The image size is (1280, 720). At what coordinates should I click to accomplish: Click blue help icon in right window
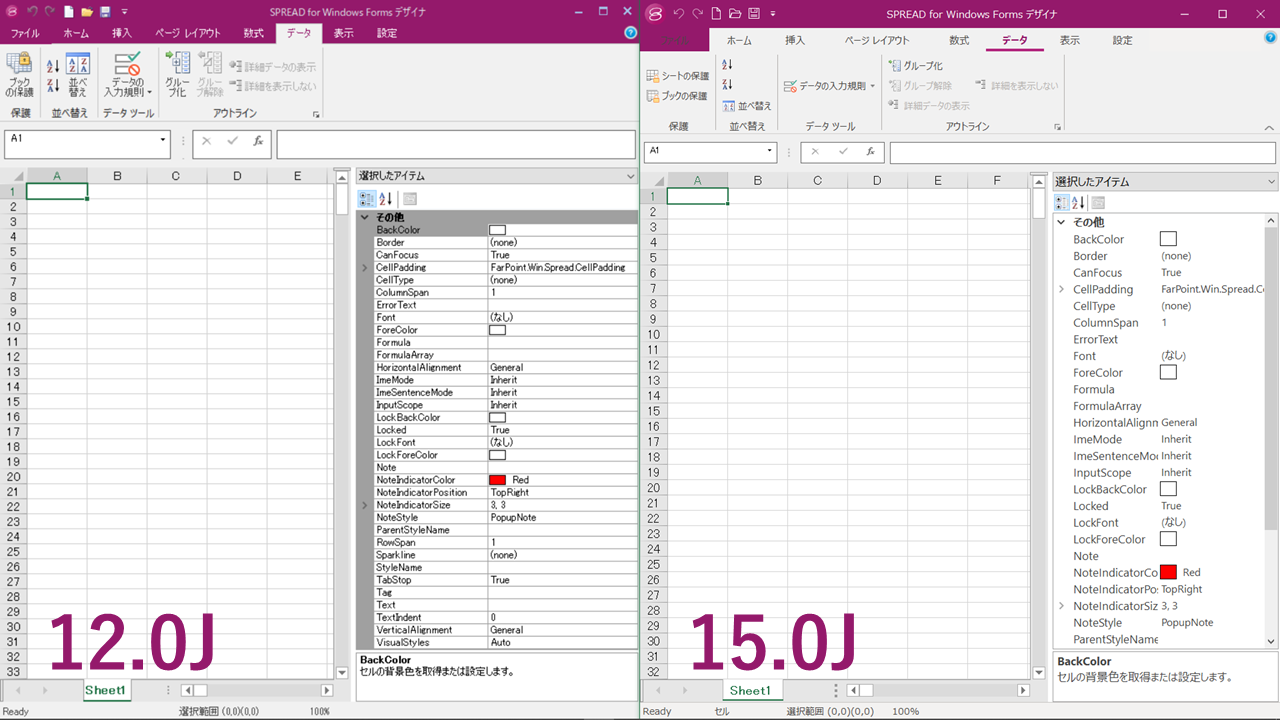point(1268,35)
